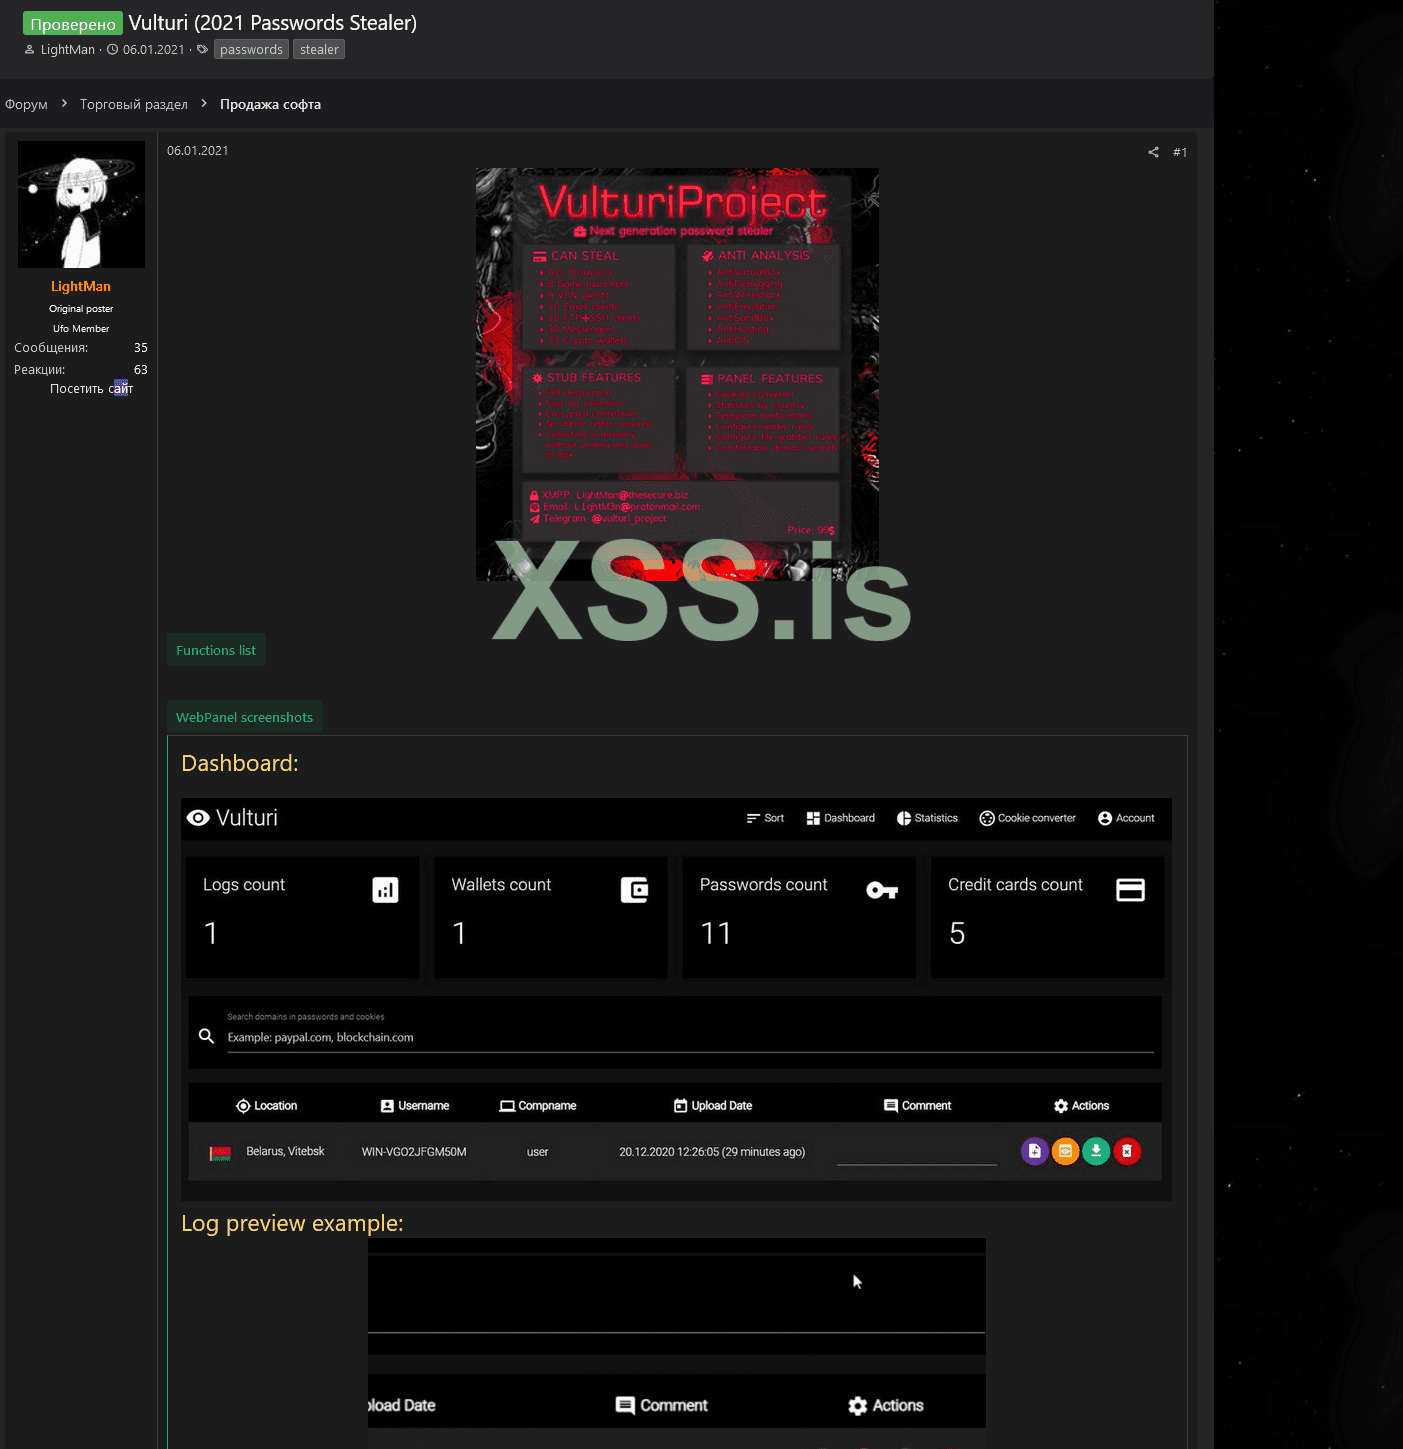Open the Торговый раздел breadcrumb
This screenshot has width=1403, height=1449.
134,104
